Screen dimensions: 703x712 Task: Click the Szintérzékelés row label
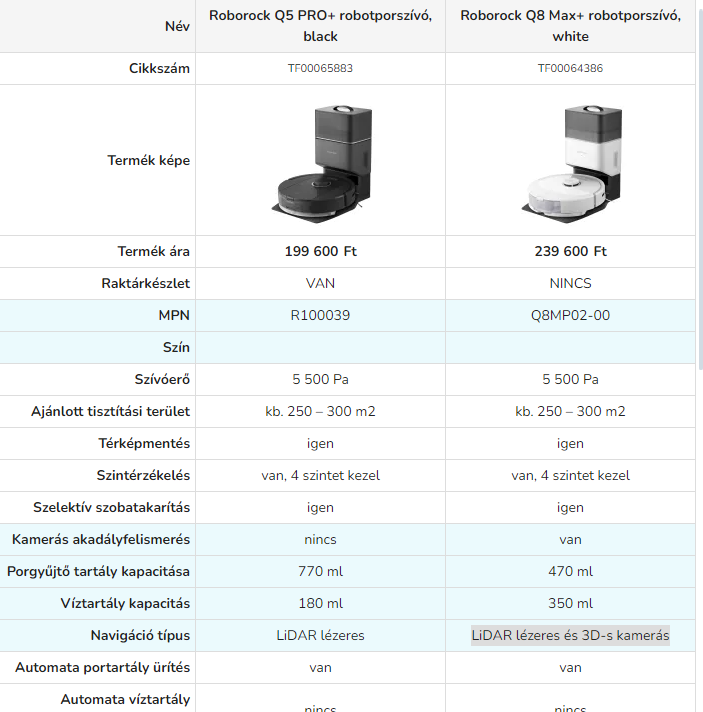[143, 475]
